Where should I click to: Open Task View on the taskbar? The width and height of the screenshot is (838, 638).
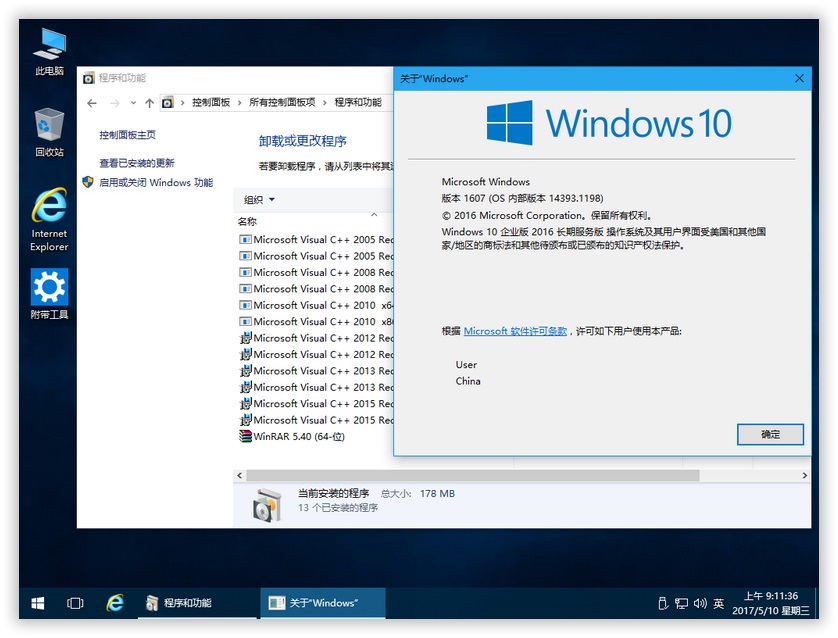(75, 603)
